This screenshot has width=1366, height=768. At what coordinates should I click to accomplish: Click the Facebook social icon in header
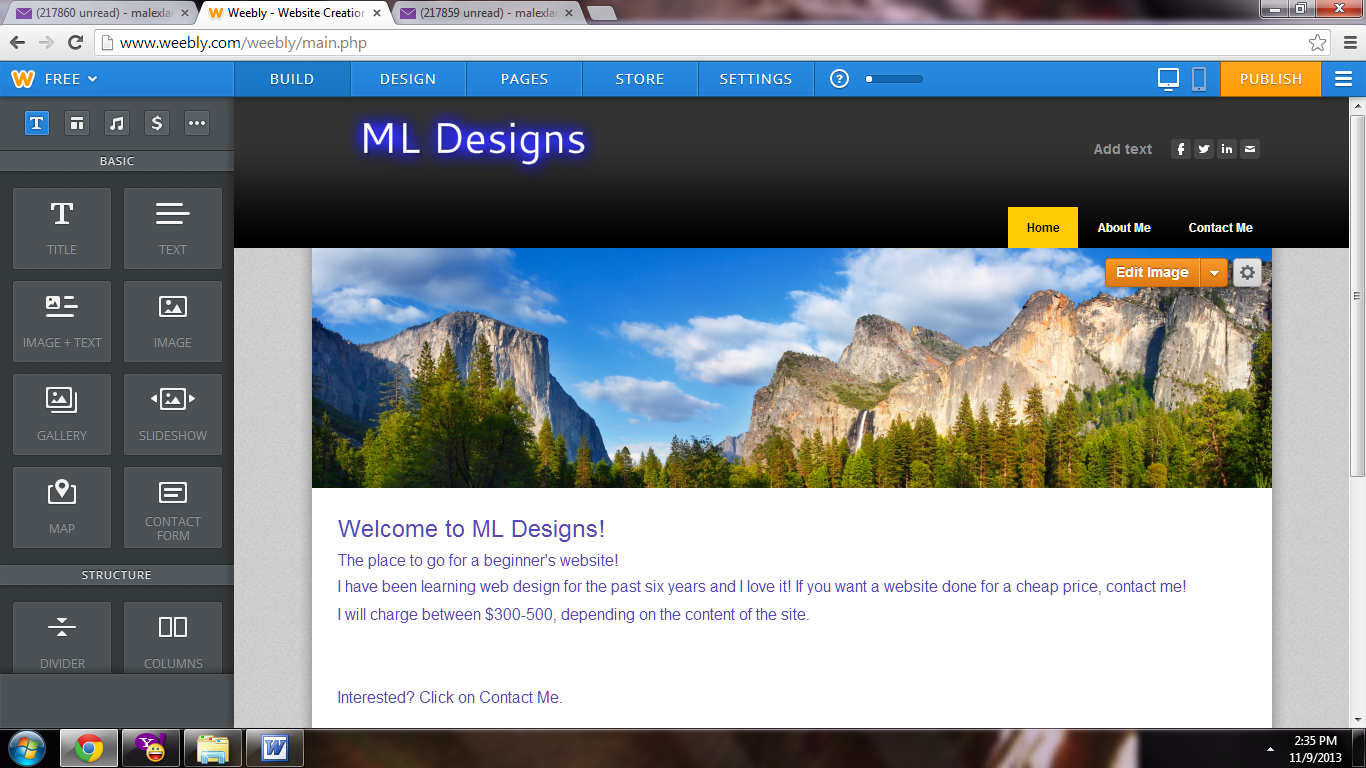[x=1181, y=149]
